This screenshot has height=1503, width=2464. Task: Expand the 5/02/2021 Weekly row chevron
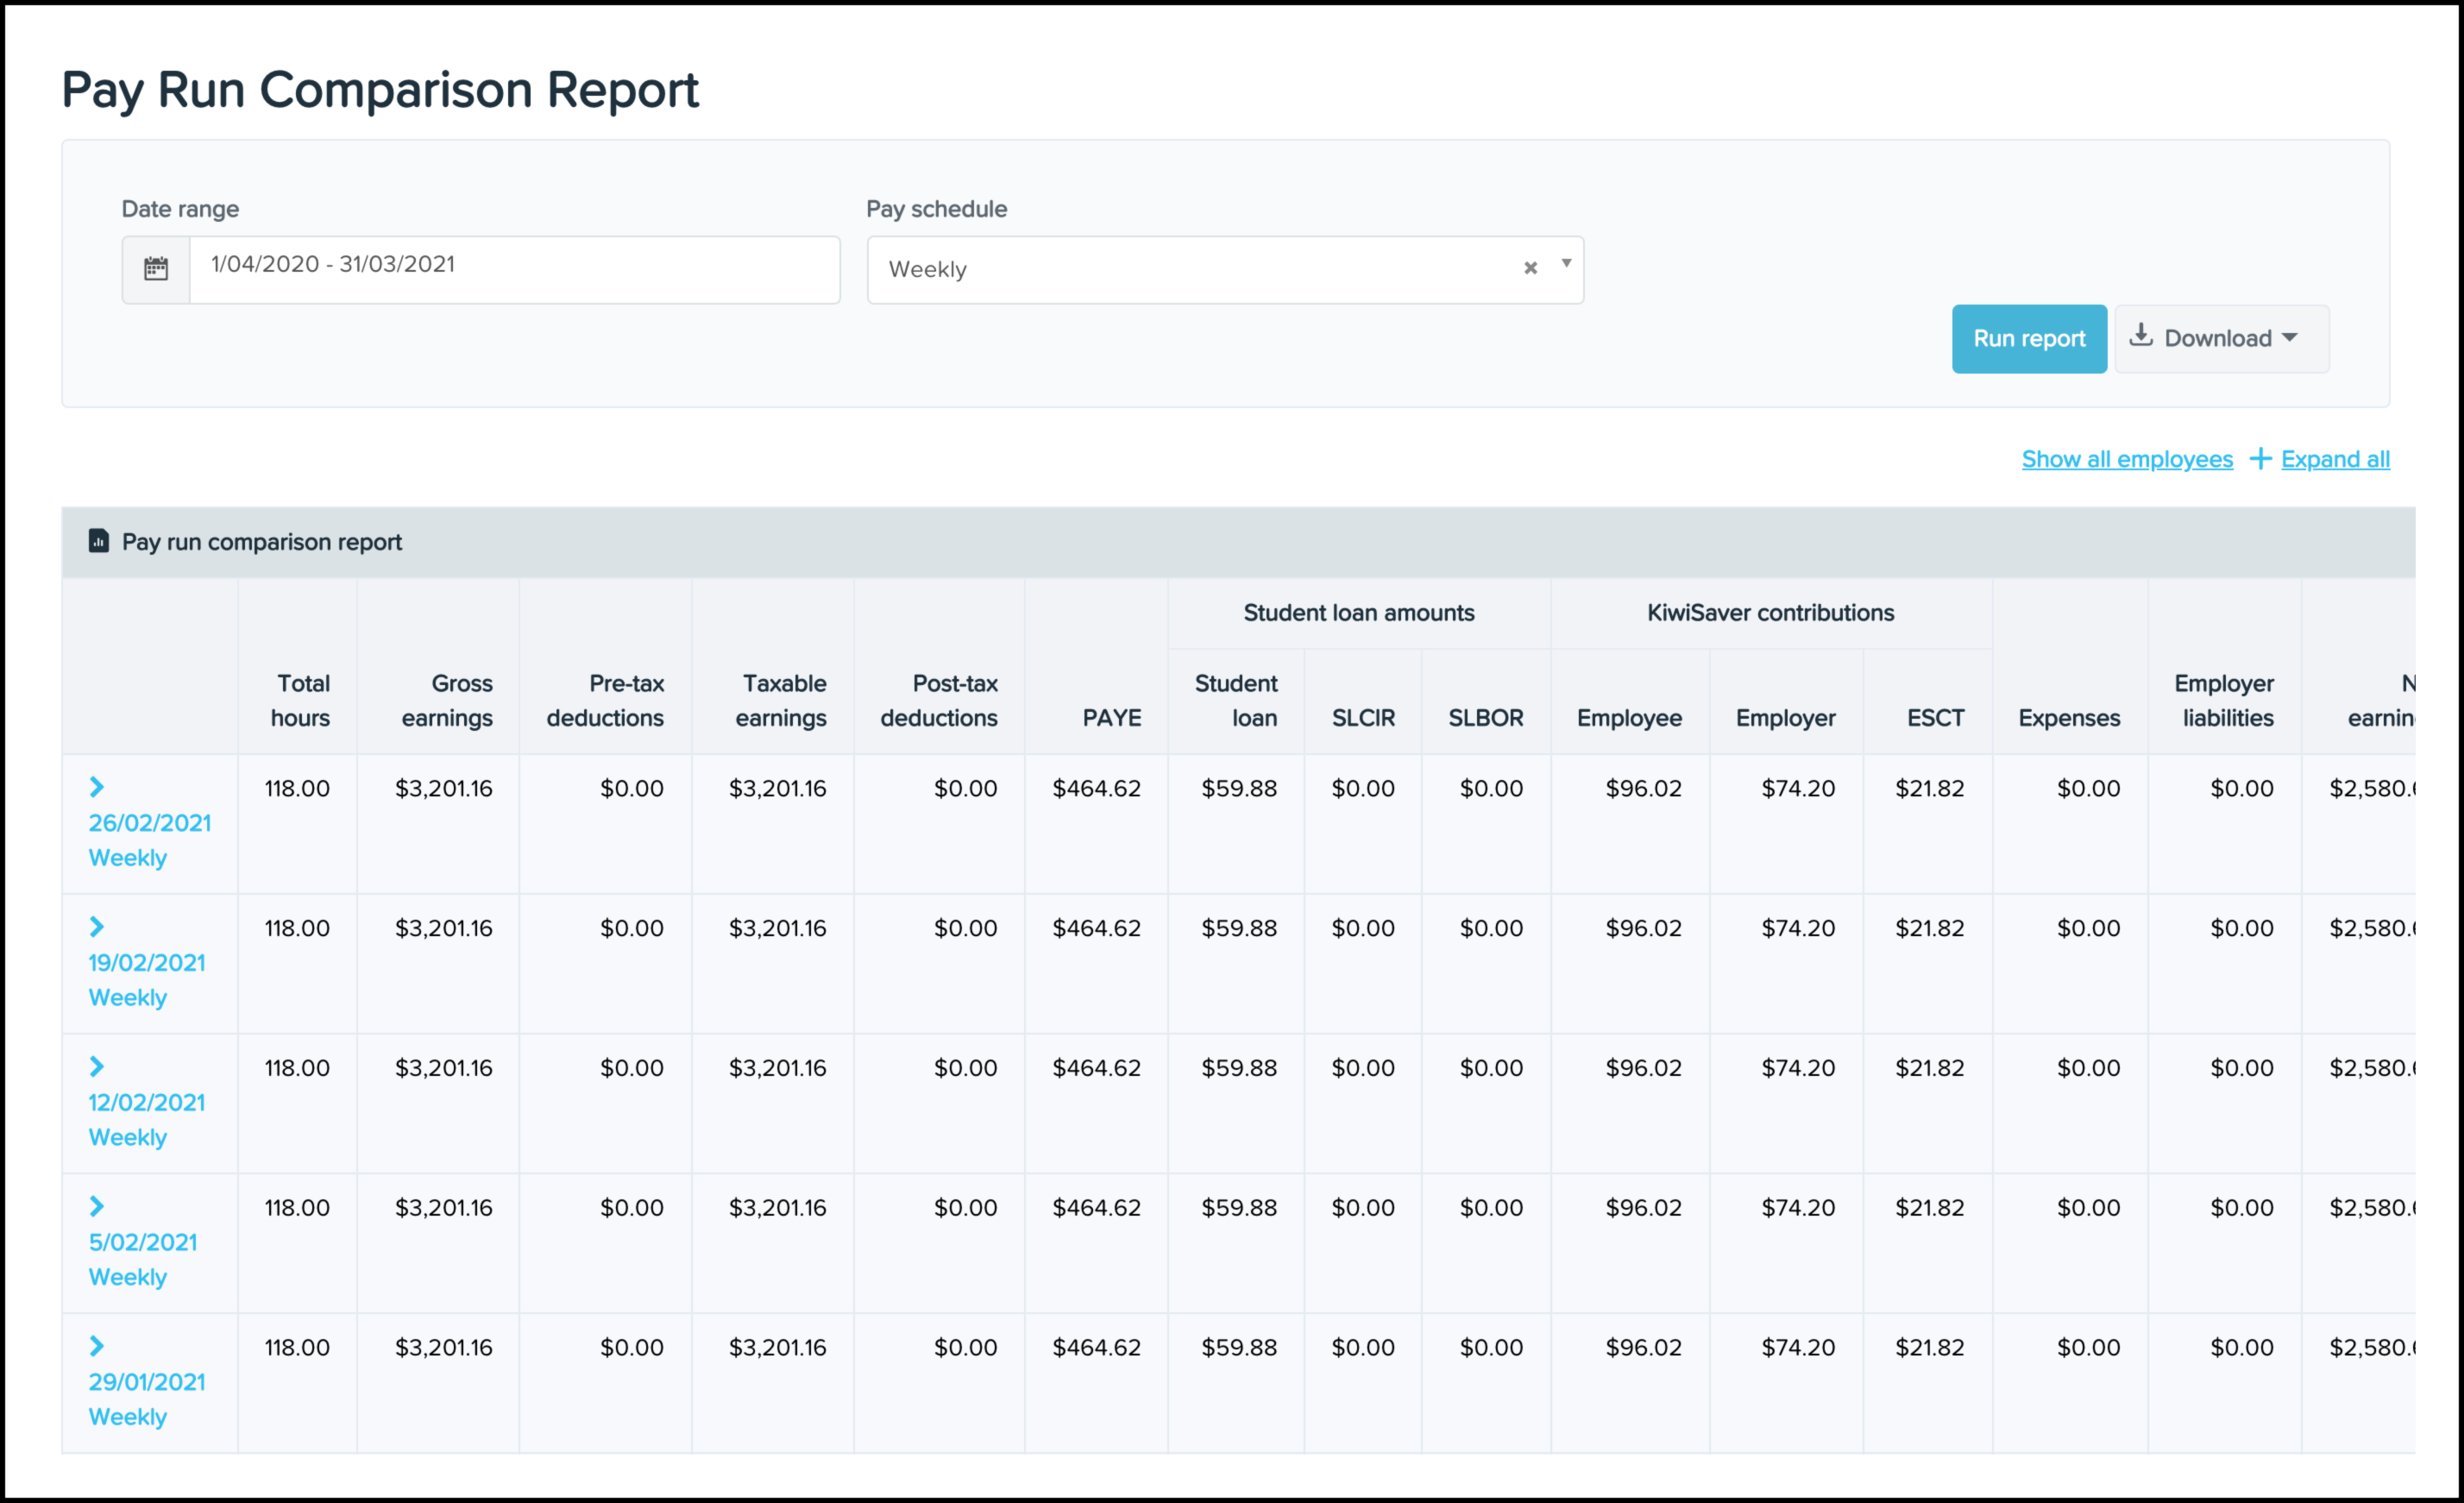coord(97,1207)
